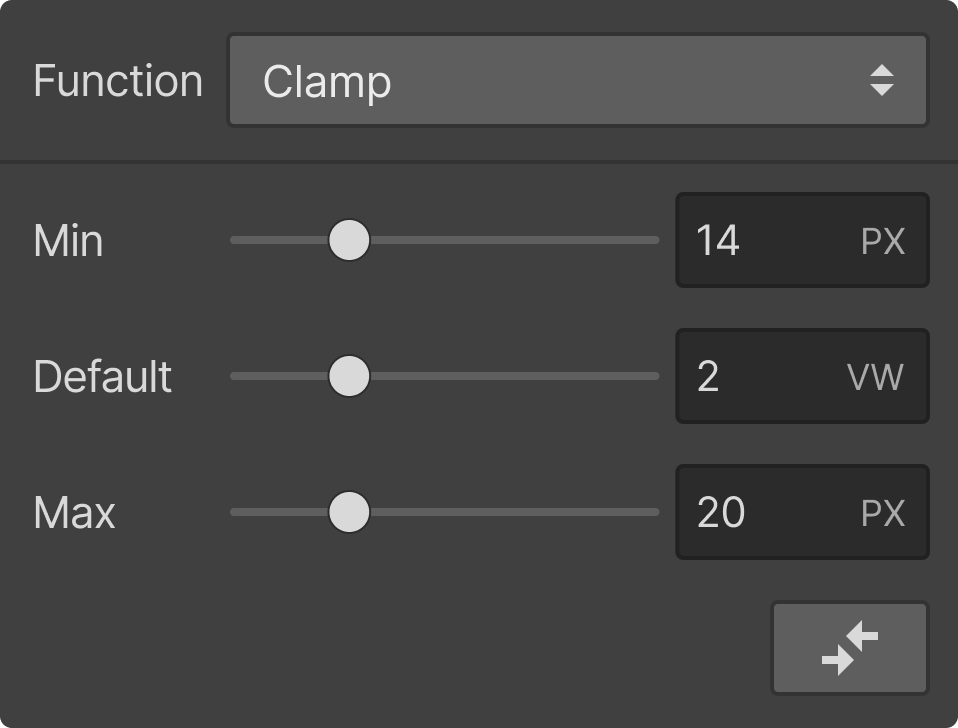Open the Clamp function dropdown
958x728 pixels.
tap(578, 80)
